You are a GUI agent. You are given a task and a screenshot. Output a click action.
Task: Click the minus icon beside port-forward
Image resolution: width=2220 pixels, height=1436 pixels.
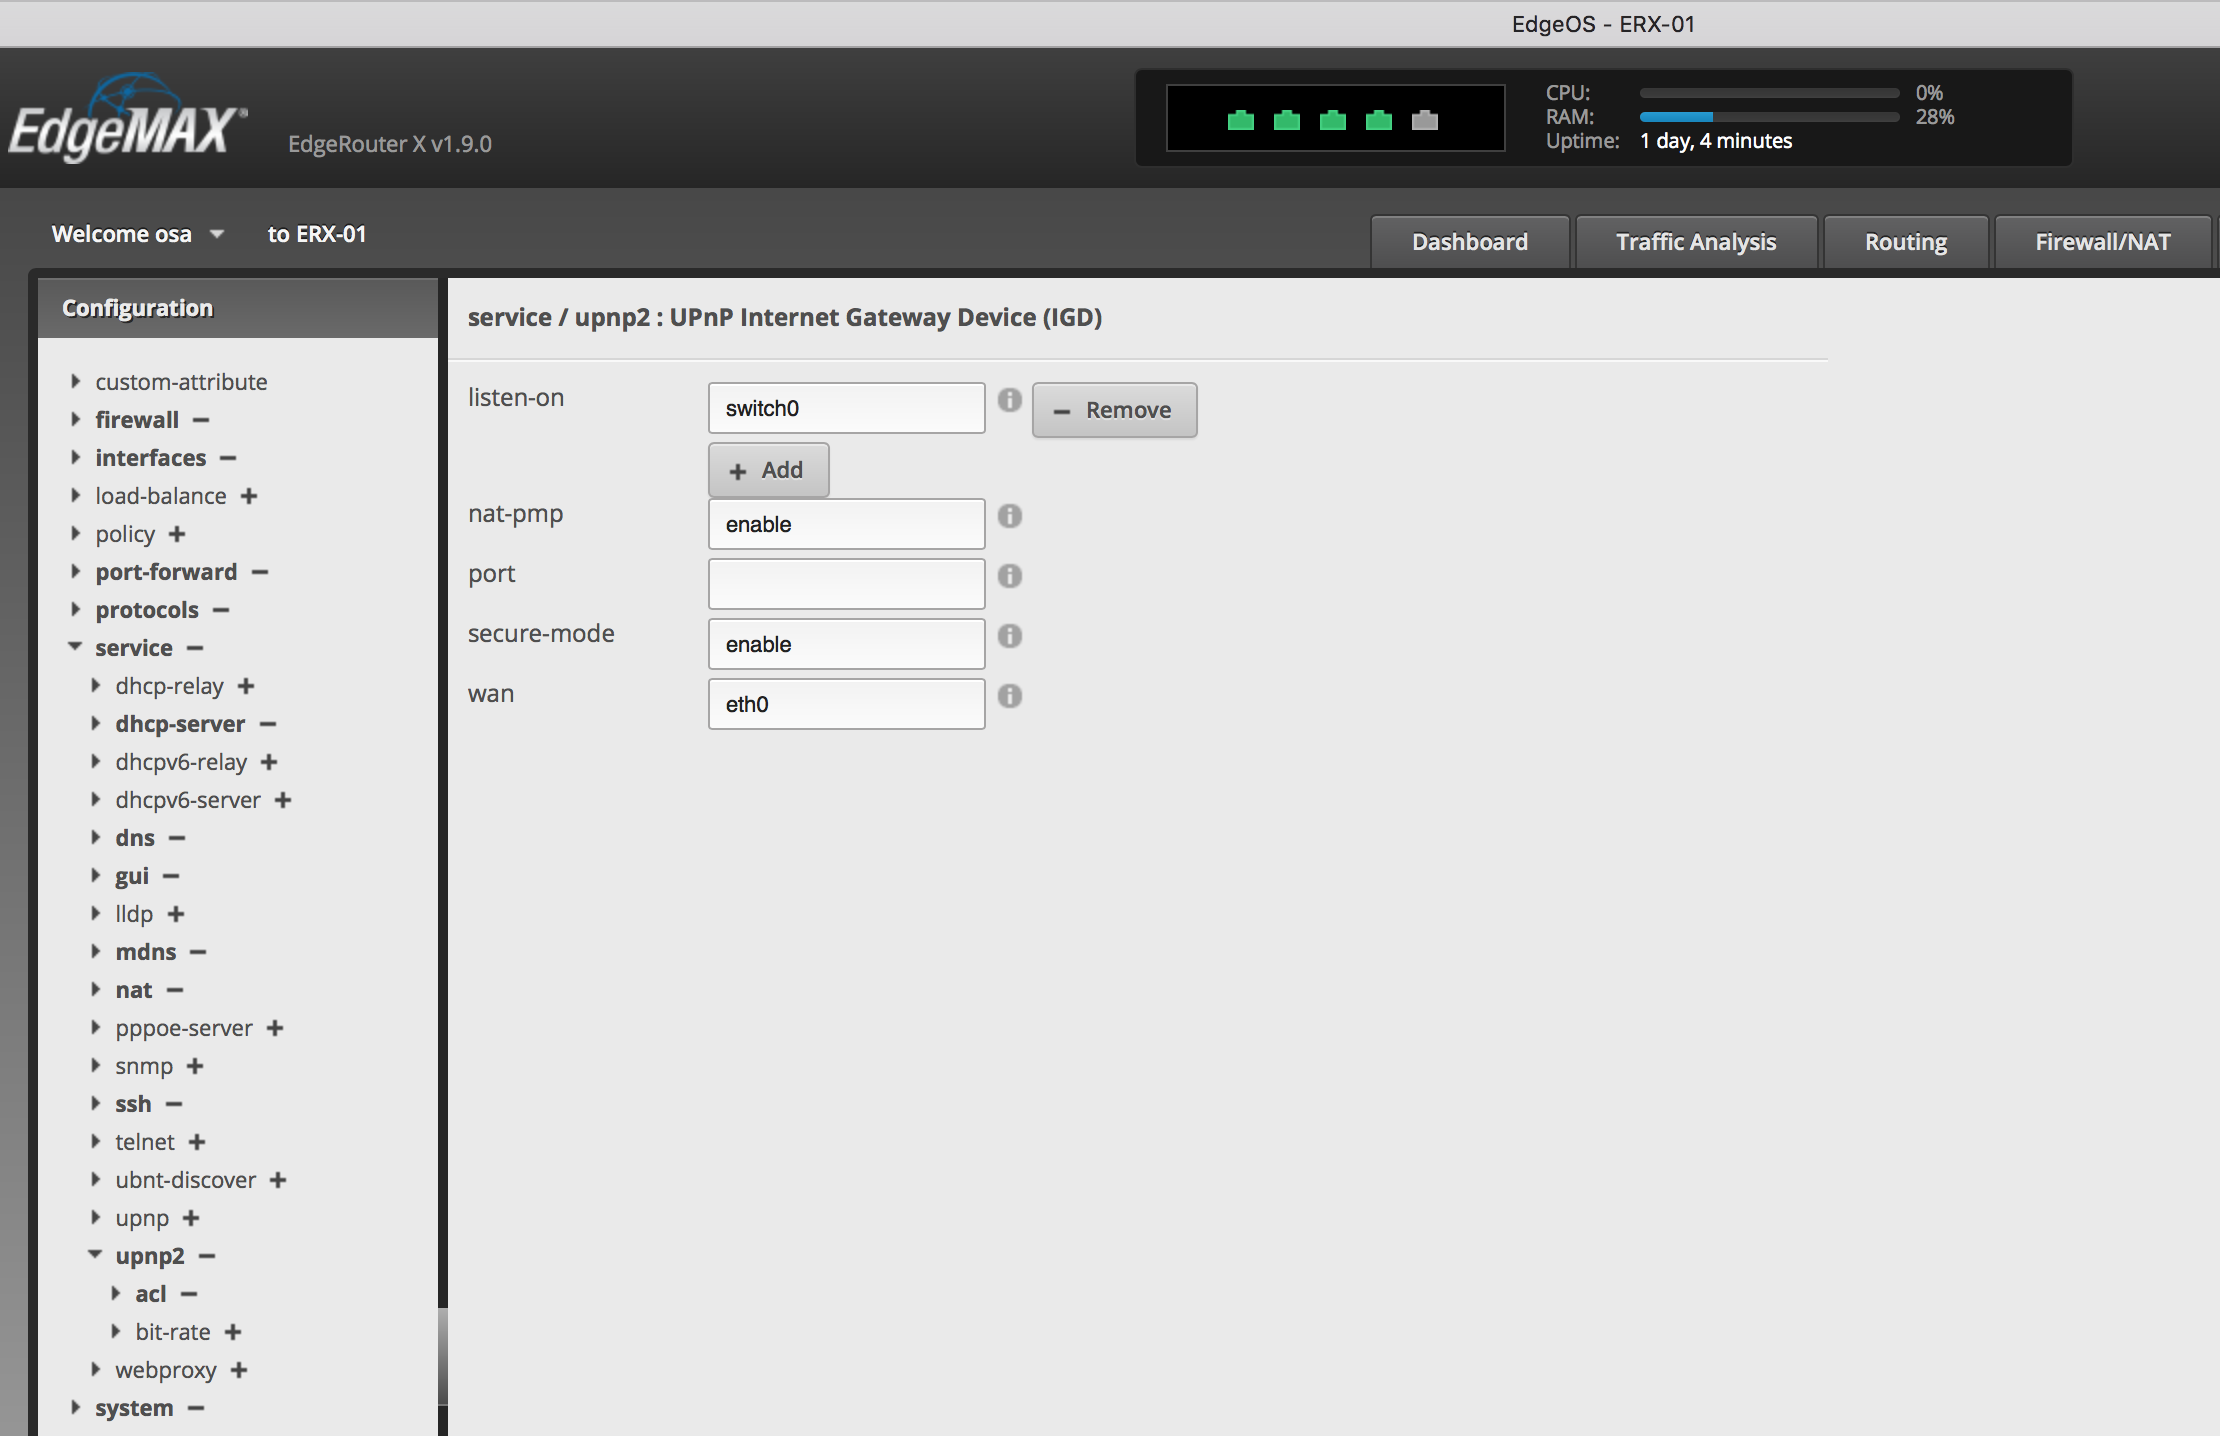260,572
